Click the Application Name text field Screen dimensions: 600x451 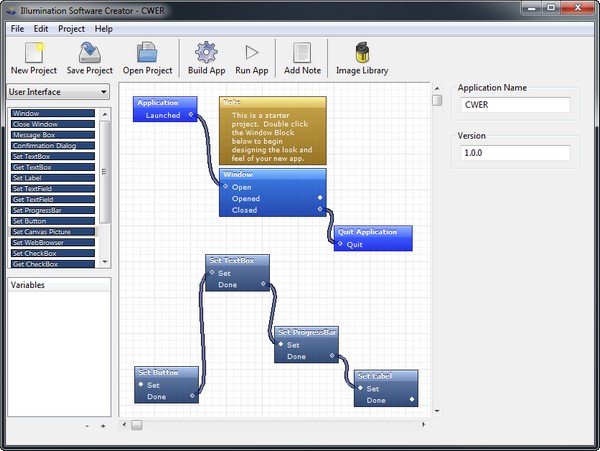pyautogui.click(x=515, y=105)
